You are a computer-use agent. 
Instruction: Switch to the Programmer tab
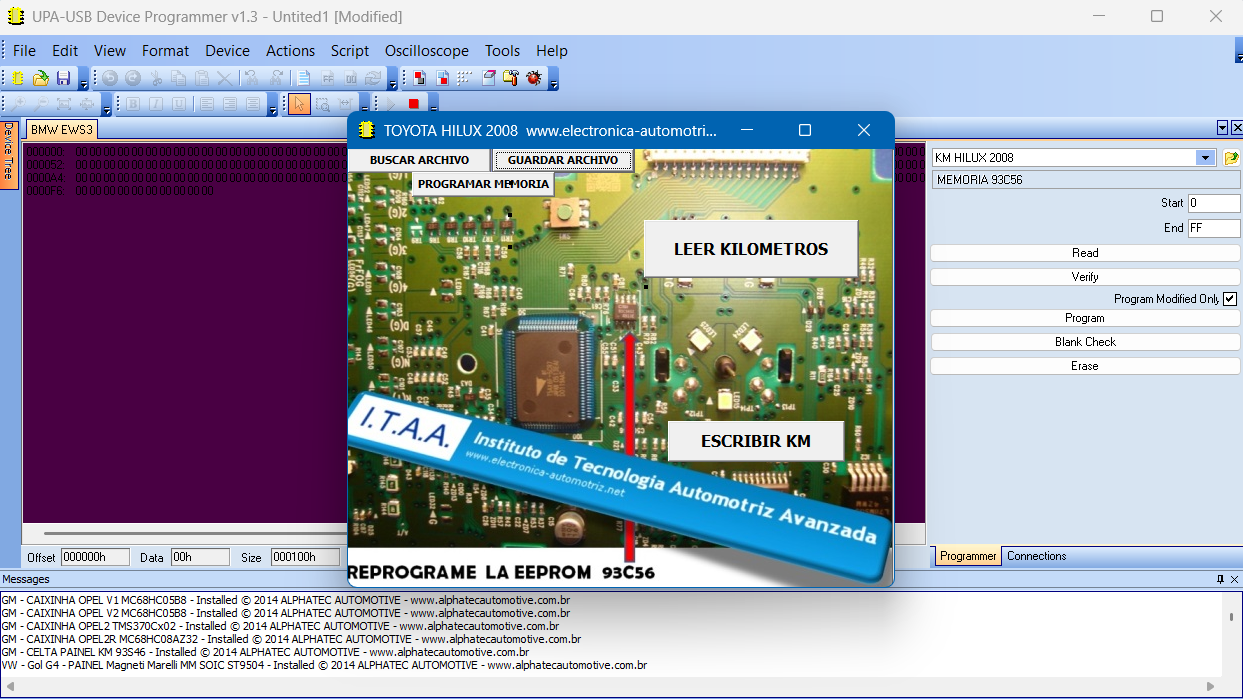click(967, 556)
